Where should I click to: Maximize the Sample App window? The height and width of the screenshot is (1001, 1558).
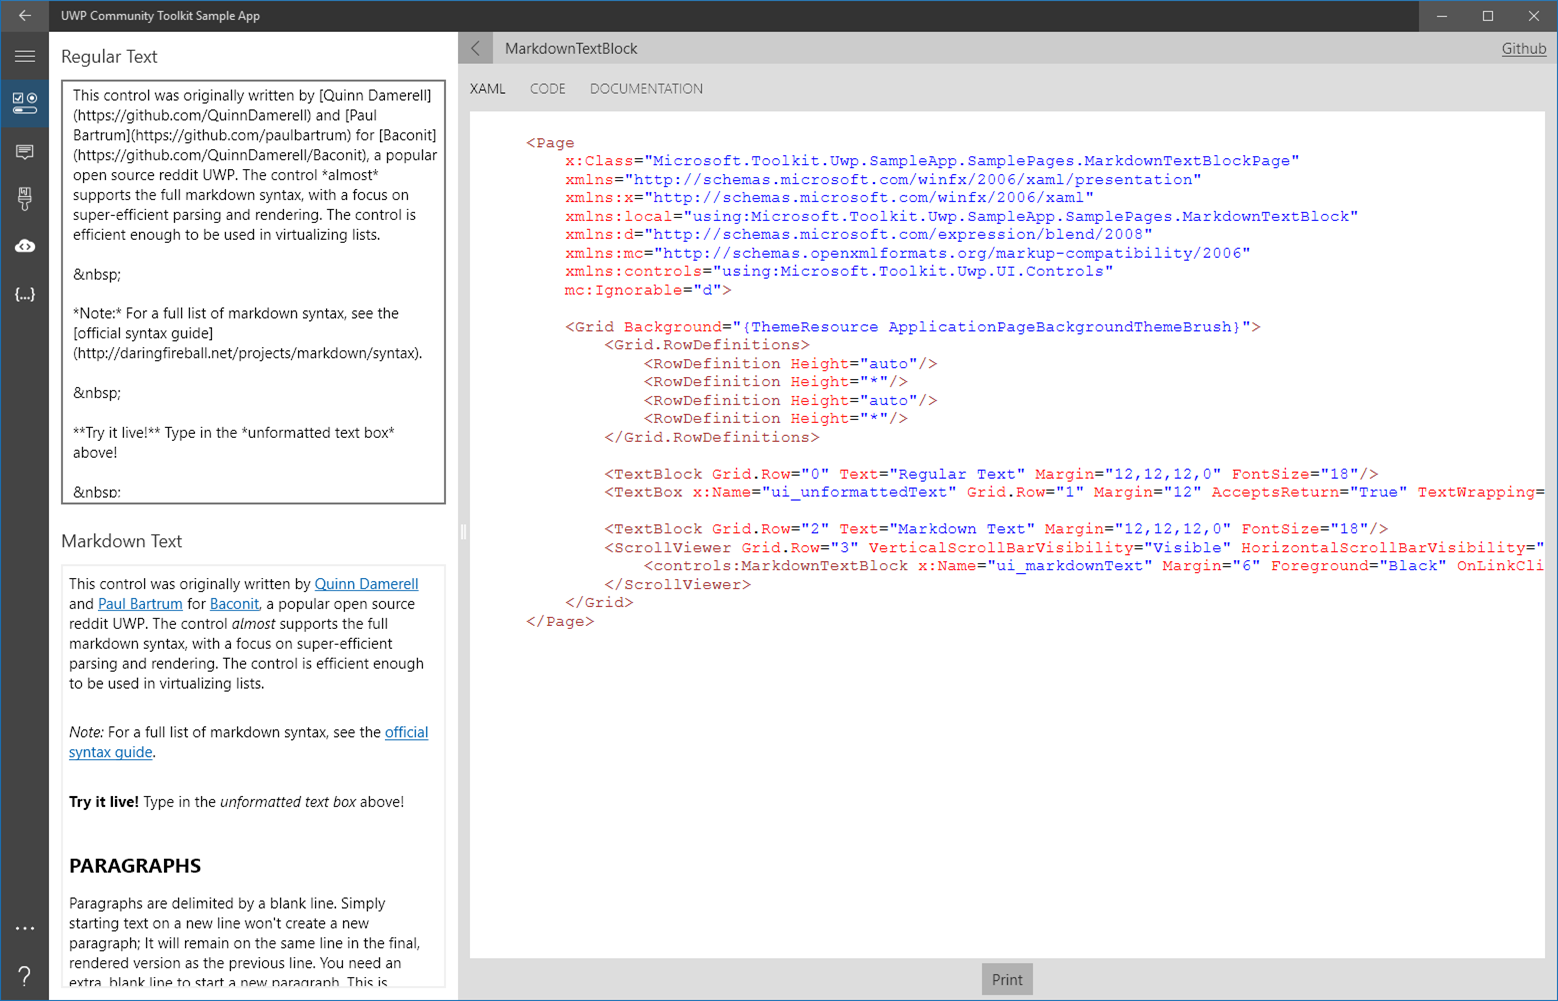(x=1488, y=16)
